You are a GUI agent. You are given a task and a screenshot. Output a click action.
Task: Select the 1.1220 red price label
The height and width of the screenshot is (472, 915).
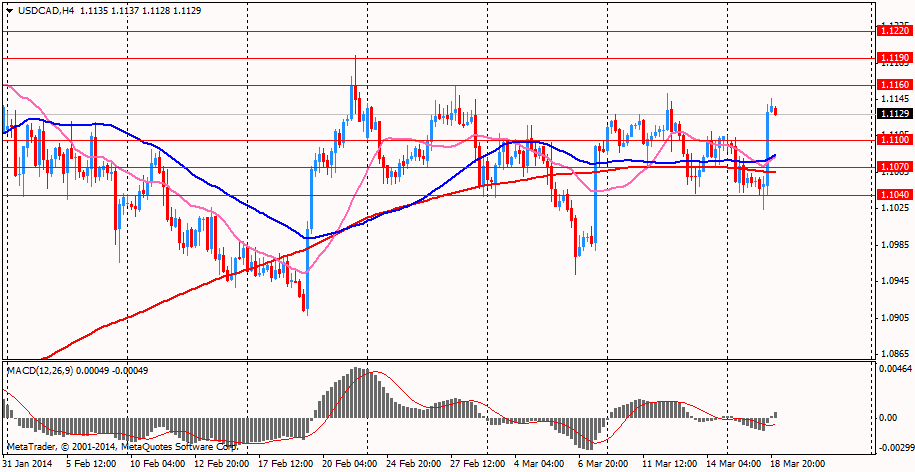(892, 31)
